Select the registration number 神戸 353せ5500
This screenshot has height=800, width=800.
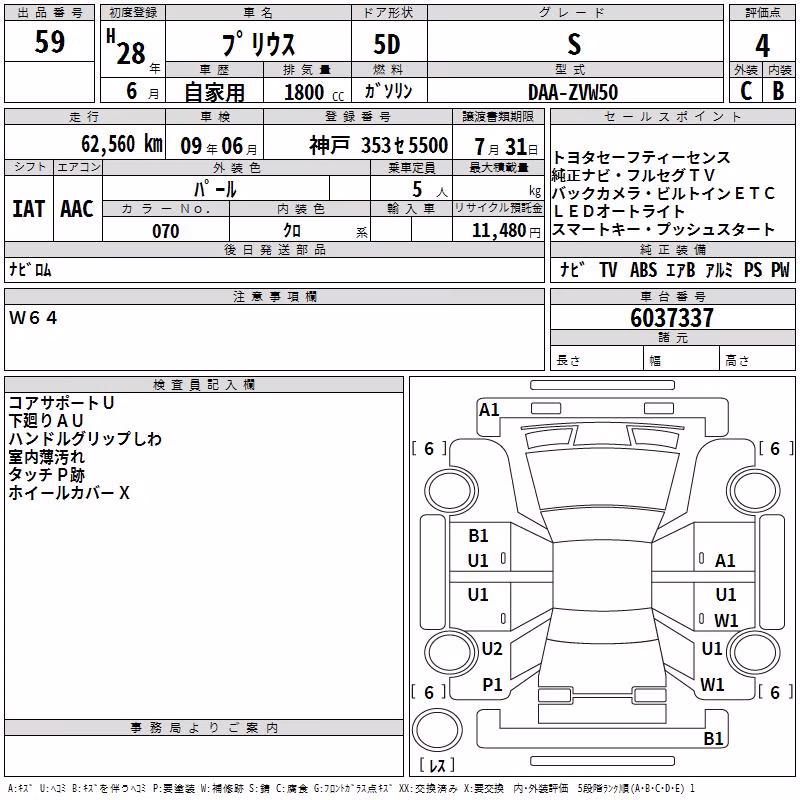pyautogui.click(x=379, y=145)
